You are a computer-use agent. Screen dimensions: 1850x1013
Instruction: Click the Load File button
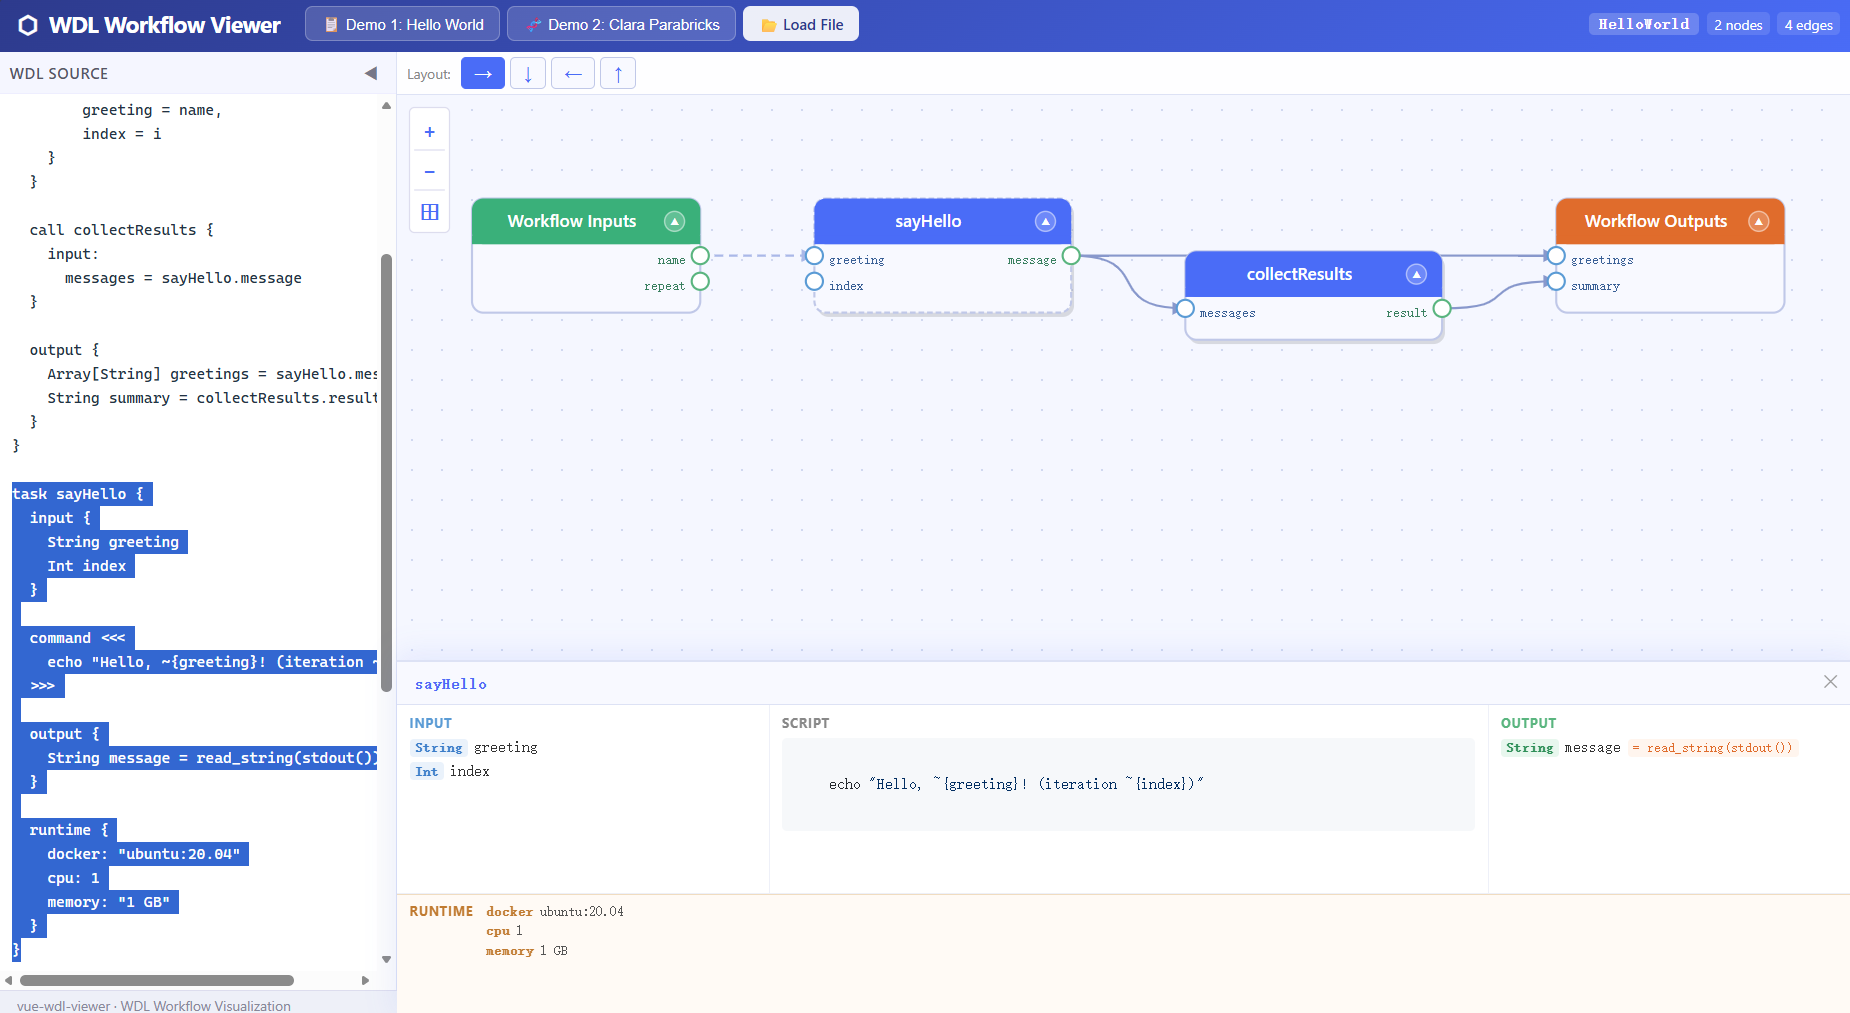point(801,24)
